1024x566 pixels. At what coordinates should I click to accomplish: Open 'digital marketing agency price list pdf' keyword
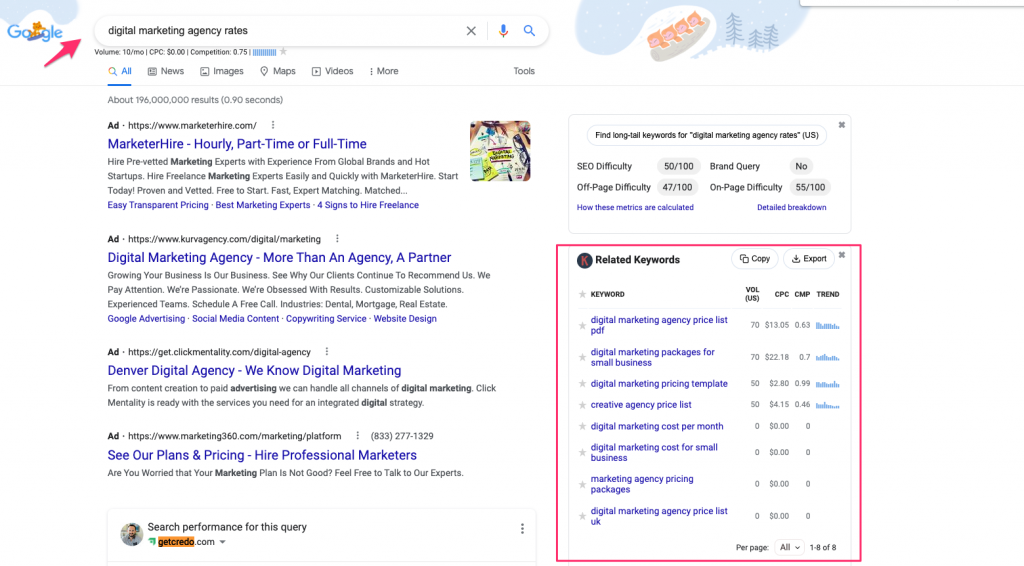[x=659, y=325]
